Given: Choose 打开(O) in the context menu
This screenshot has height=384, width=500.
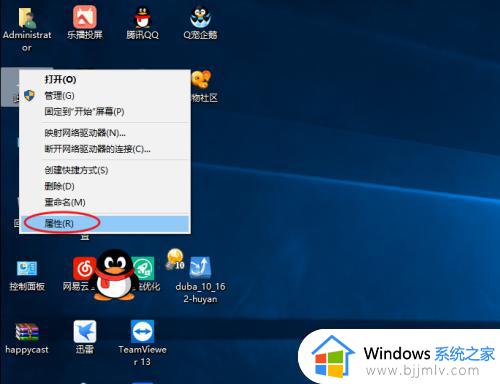Looking at the screenshot, I should pyautogui.click(x=105, y=79).
